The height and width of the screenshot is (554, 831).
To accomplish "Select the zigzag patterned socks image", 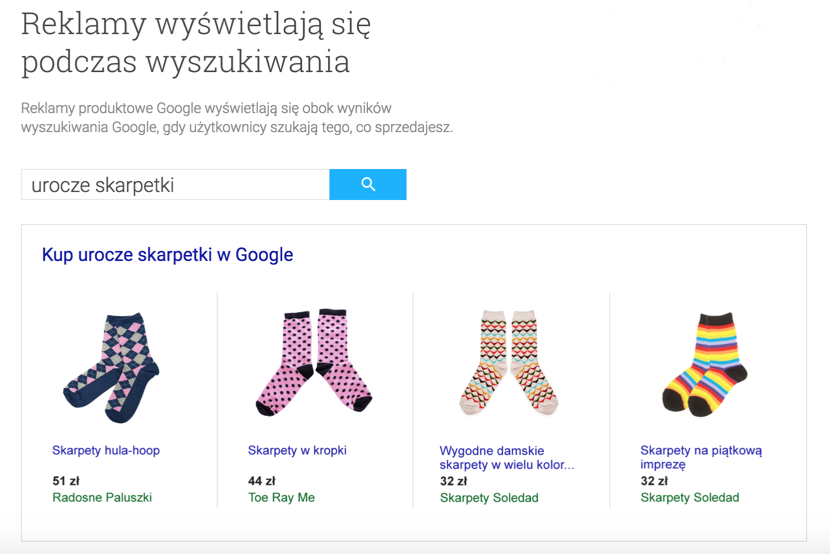I will pos(511,363).
